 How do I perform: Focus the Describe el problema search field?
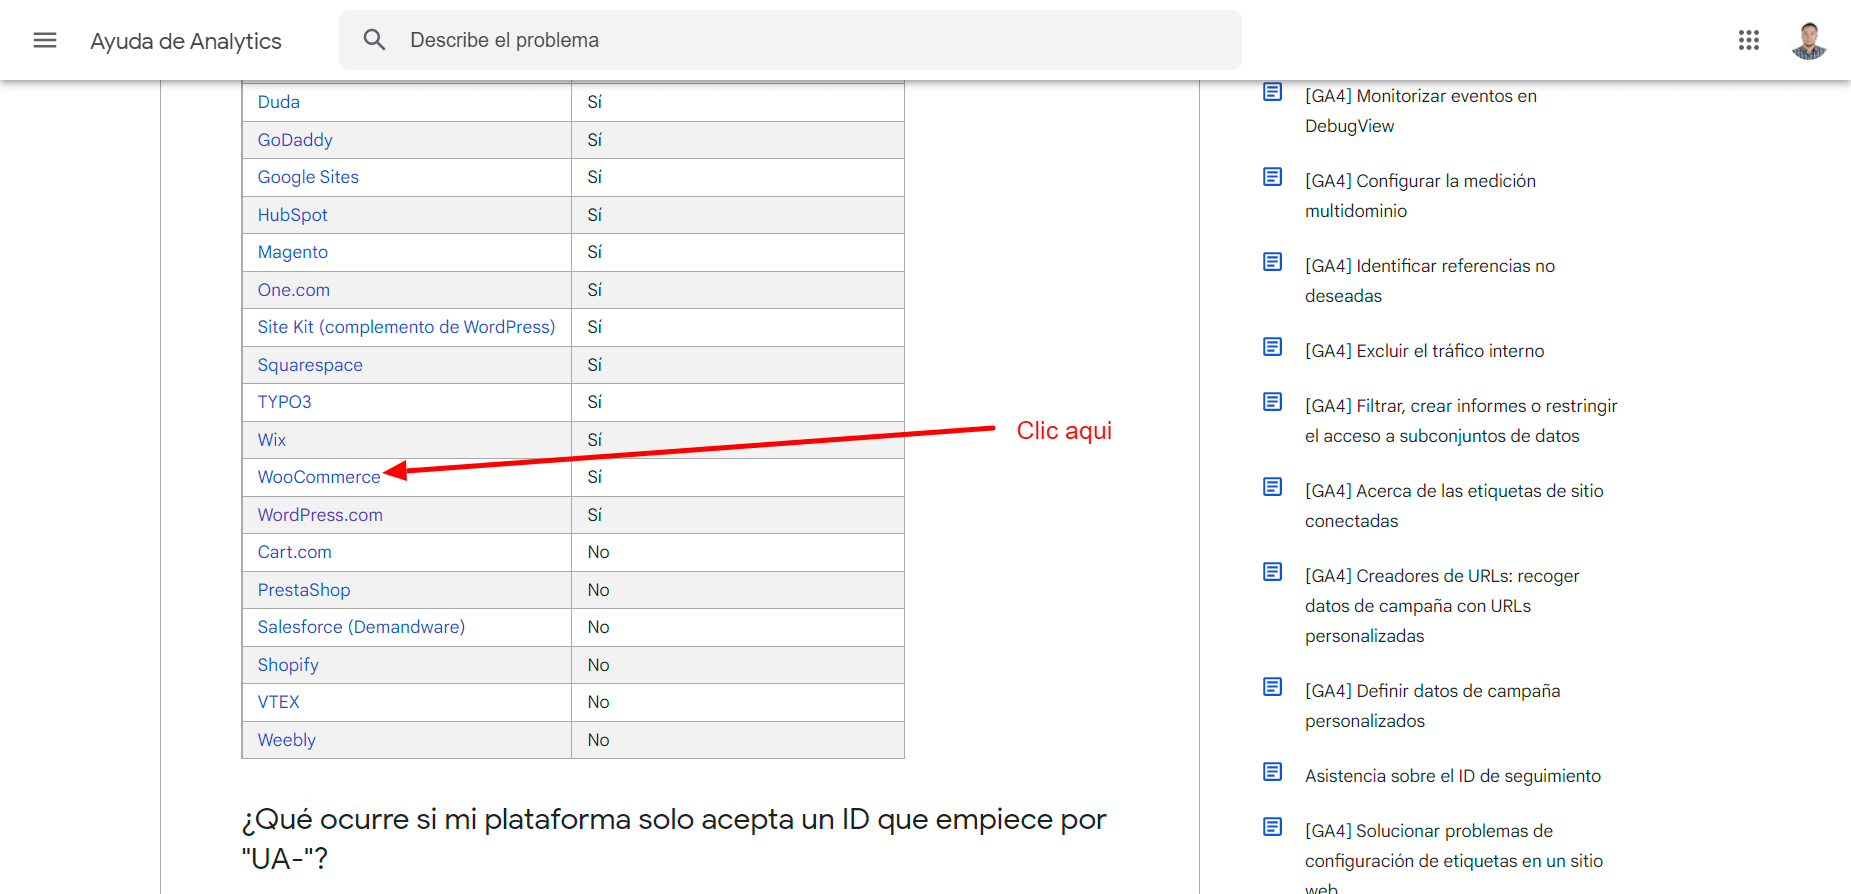[x=790, y=40]
